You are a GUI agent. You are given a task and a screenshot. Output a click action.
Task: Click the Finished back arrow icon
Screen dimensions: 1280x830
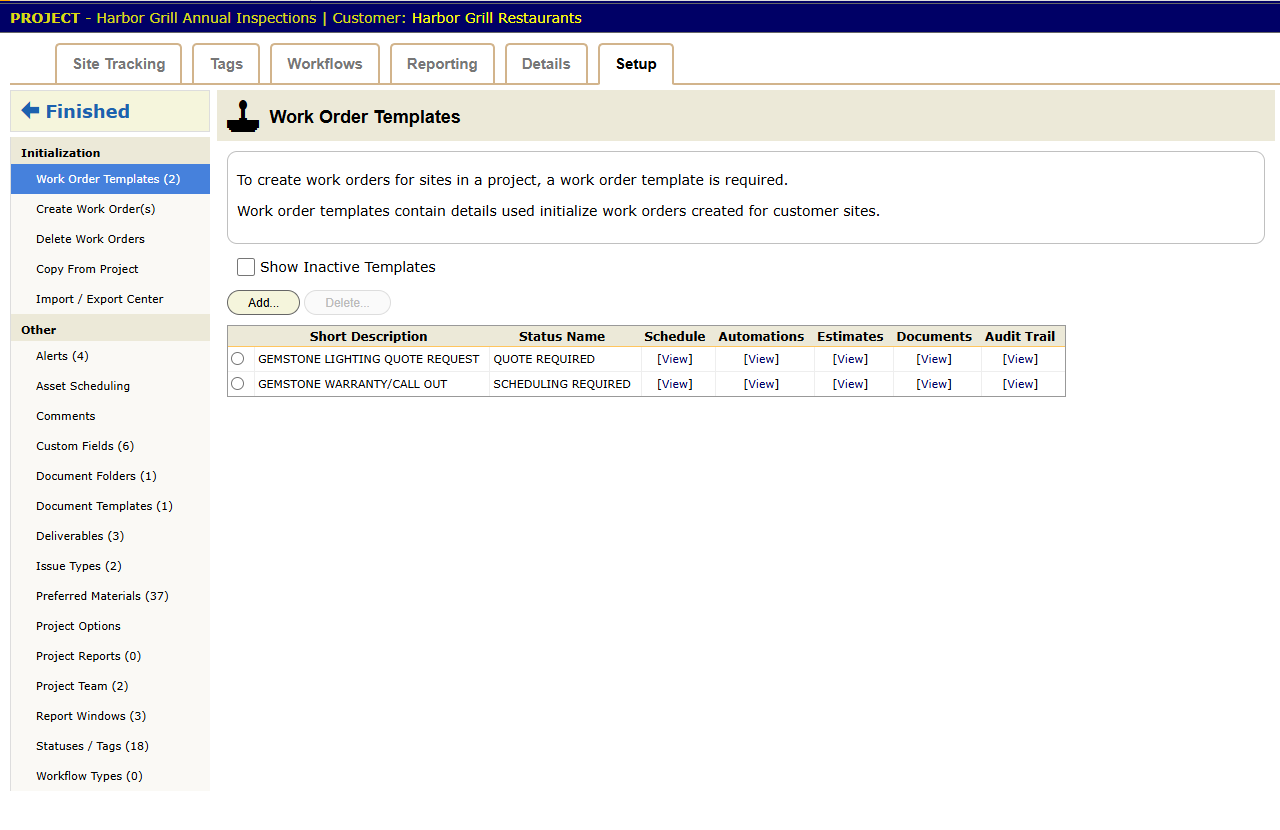coord(30,111)
